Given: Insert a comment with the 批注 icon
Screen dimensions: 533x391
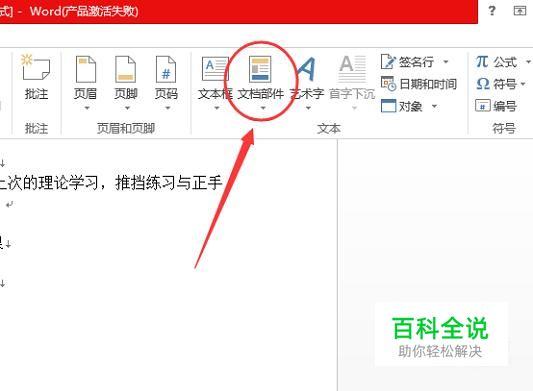Looking at the screenshot, I should tap(36, 76).
